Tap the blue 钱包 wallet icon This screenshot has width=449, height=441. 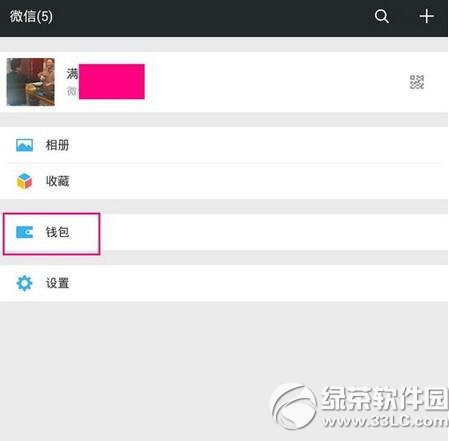pyautogui.click(x=25, y=232)
